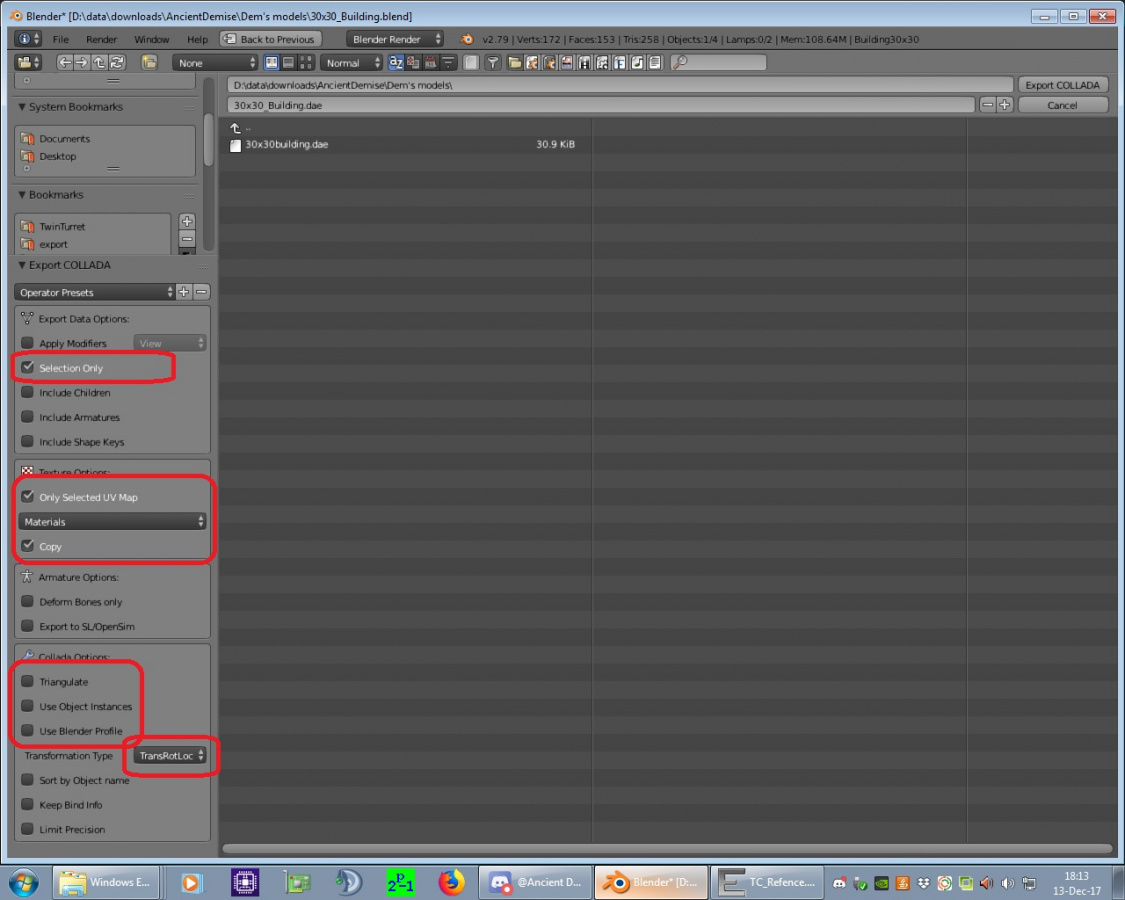Open the Render menu
The width and height of the screenshot is (1125, 900).
point(101,39)
